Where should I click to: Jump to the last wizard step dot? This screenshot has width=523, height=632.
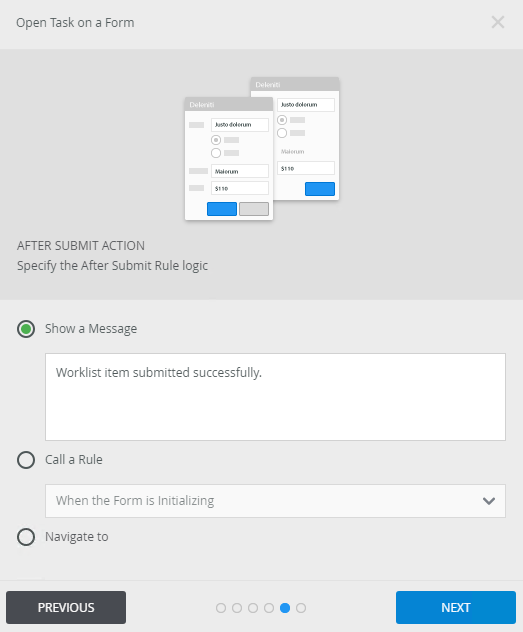coord(301,608)
